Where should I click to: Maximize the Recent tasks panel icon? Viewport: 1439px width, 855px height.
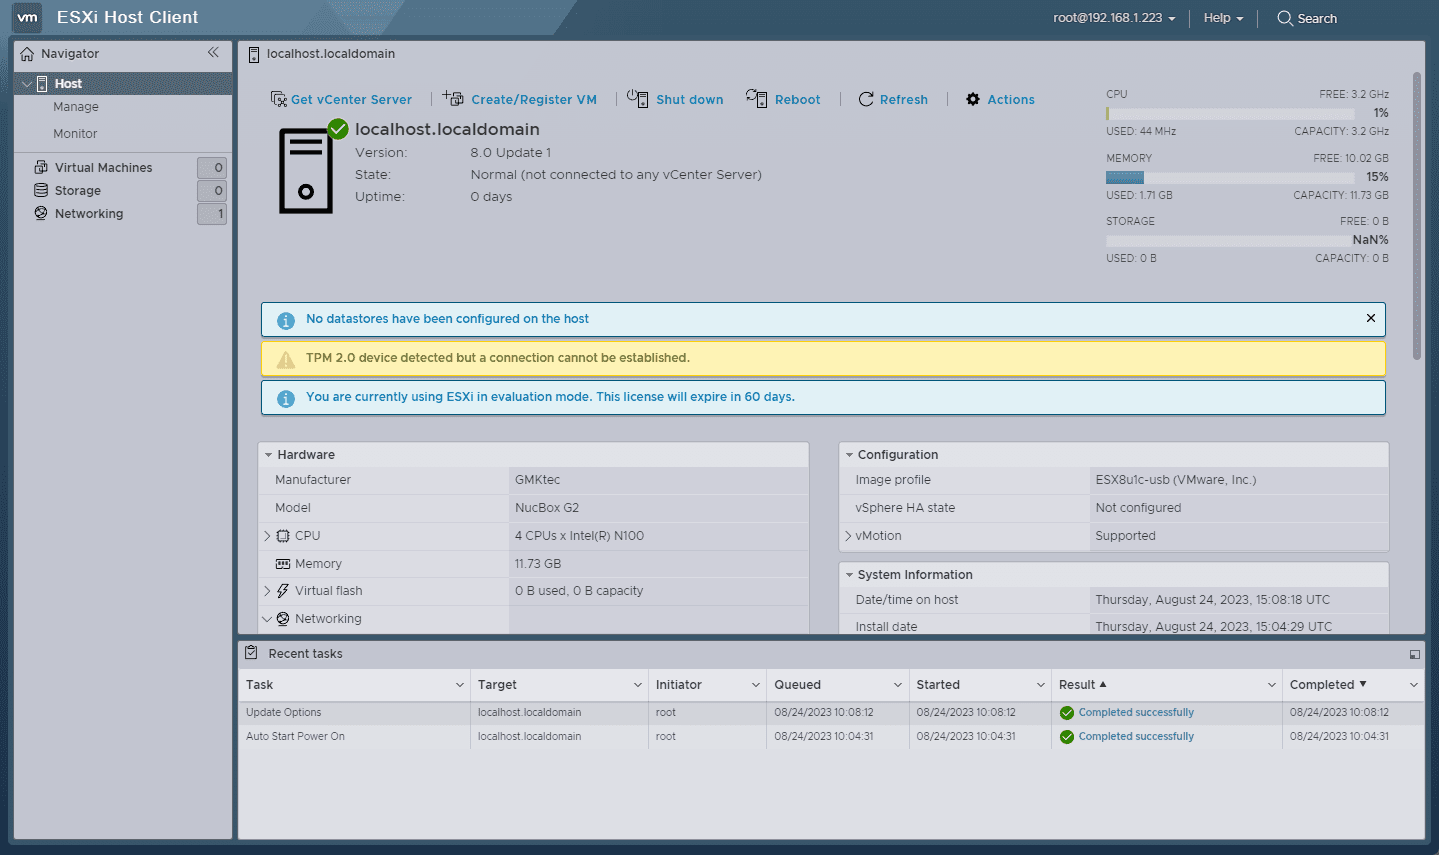(x=1414, y=654)
